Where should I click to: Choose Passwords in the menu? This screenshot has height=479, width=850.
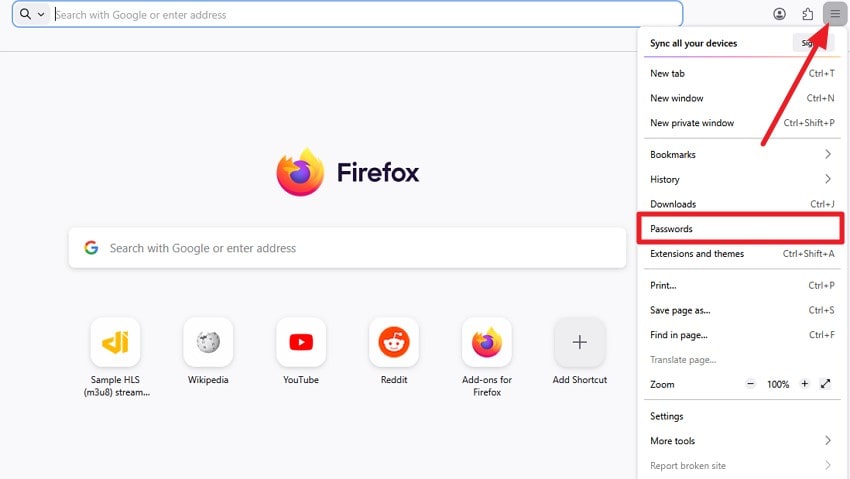tap(740, 229)
